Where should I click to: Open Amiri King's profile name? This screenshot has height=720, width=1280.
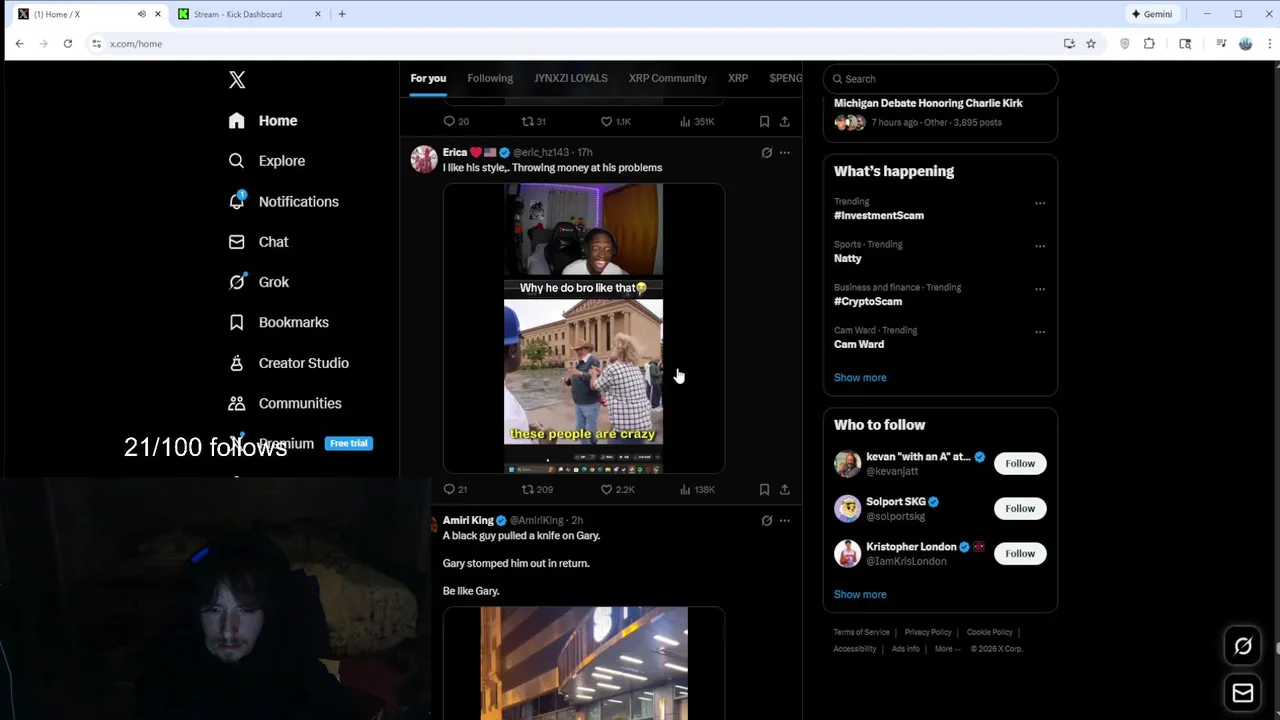tap(468, 520)
